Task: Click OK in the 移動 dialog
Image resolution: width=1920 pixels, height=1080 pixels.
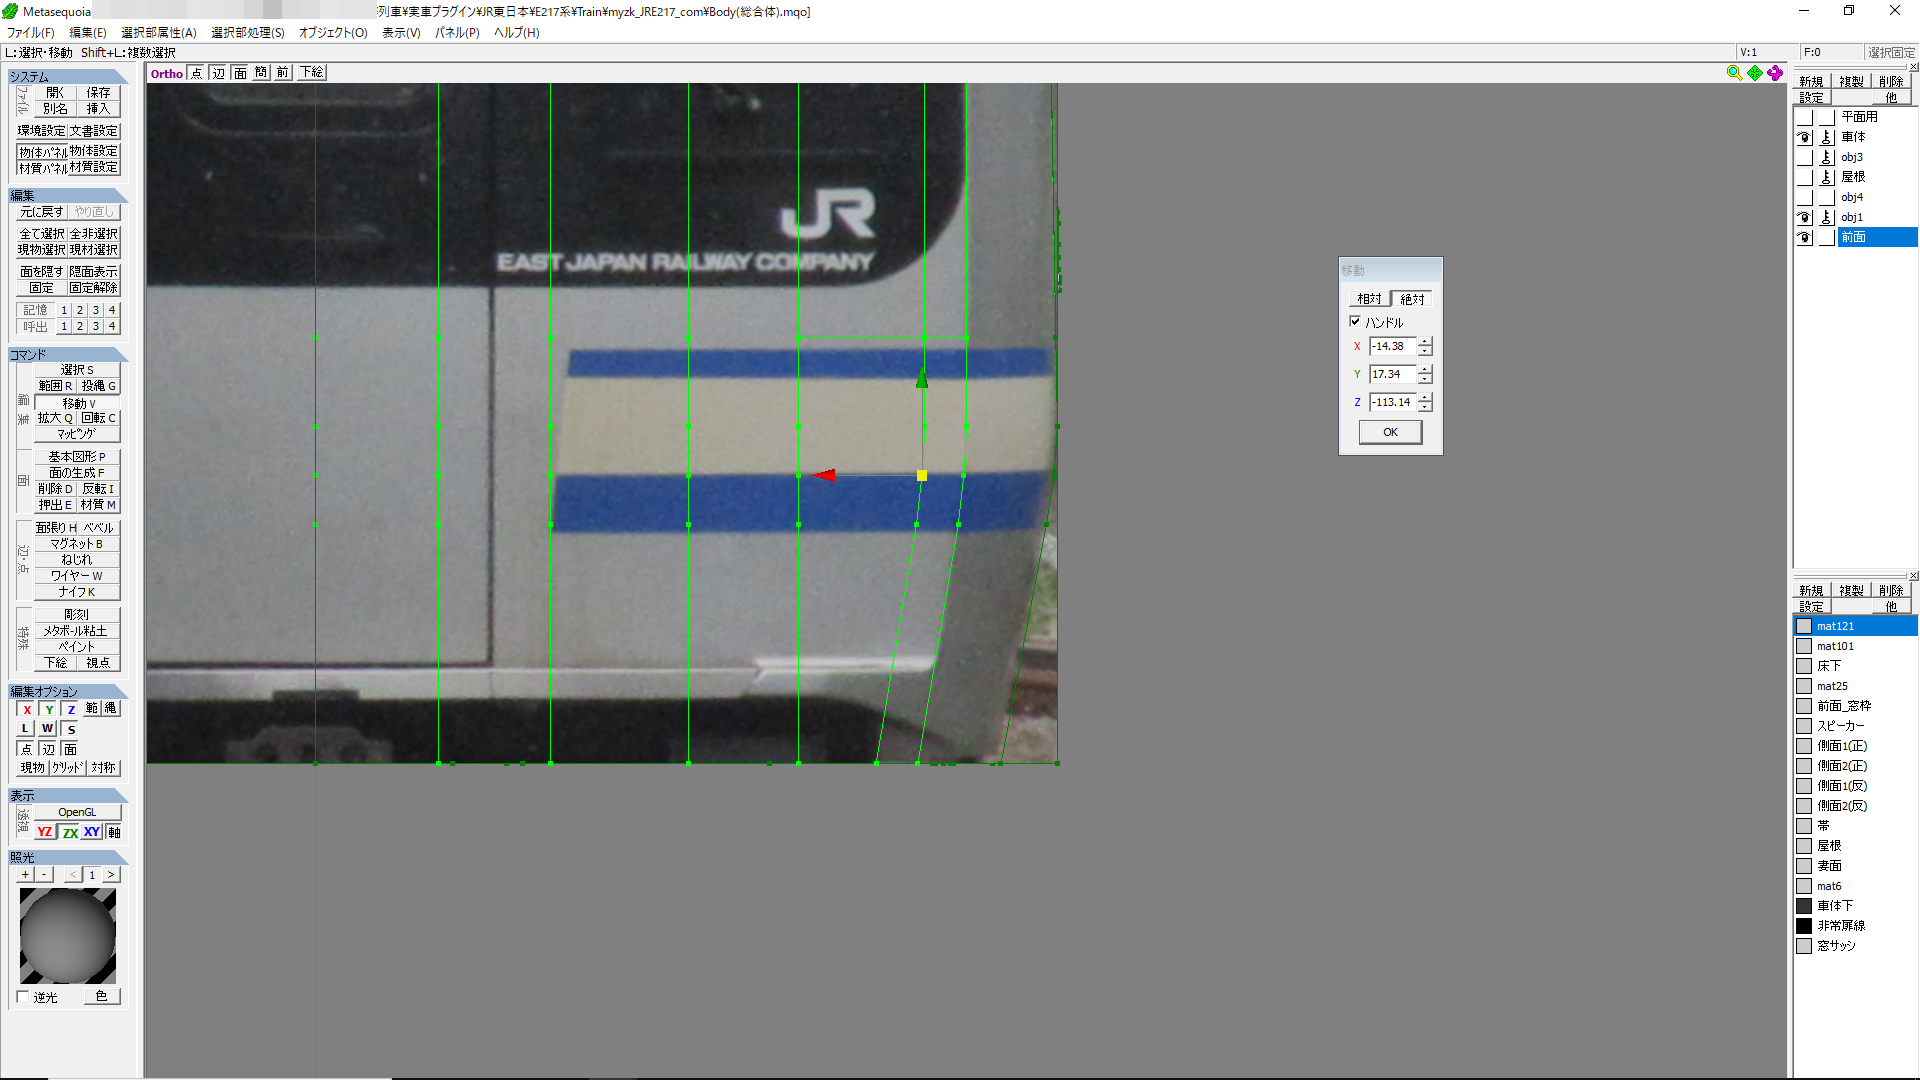Action: click(x=1390, y=432)
